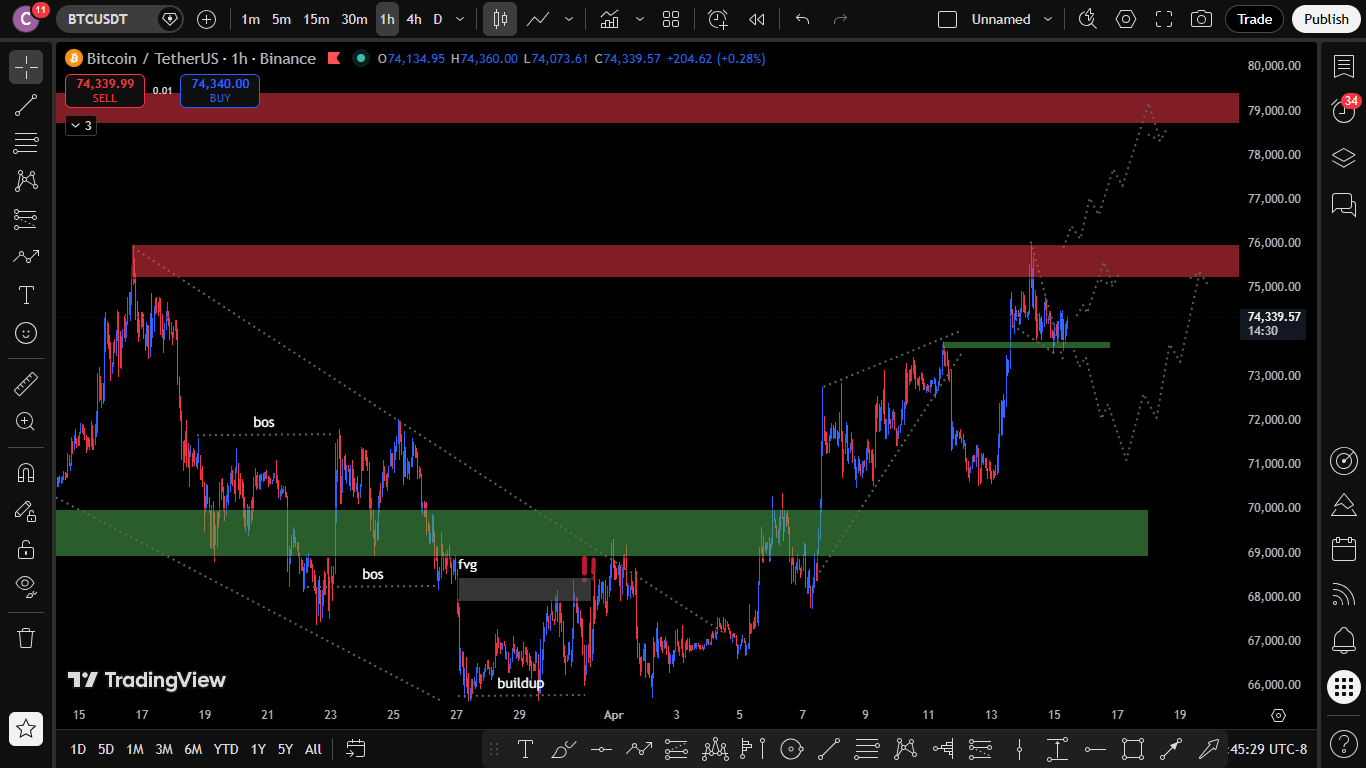Image resolution: width=1366 pixels, height=768 pixels.
Task: Open brush and shapes tool group
Action: pos(26,257)
